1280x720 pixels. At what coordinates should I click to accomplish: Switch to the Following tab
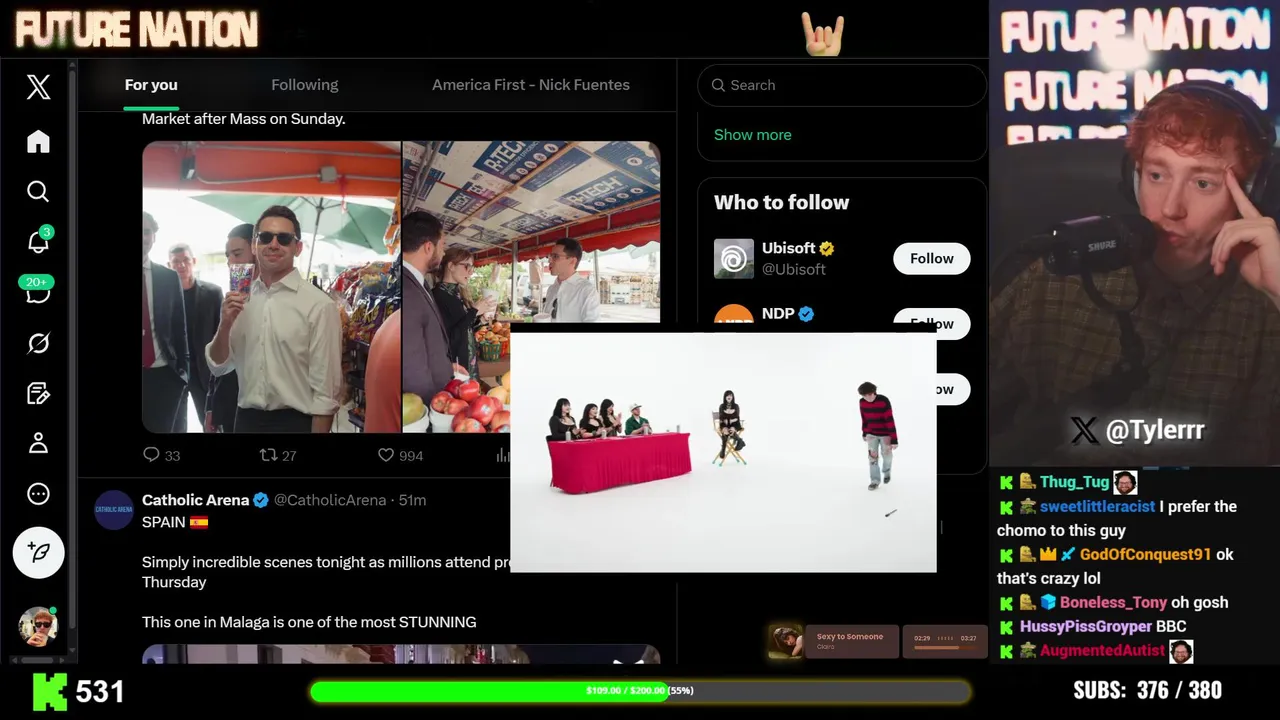coord(305,85)
